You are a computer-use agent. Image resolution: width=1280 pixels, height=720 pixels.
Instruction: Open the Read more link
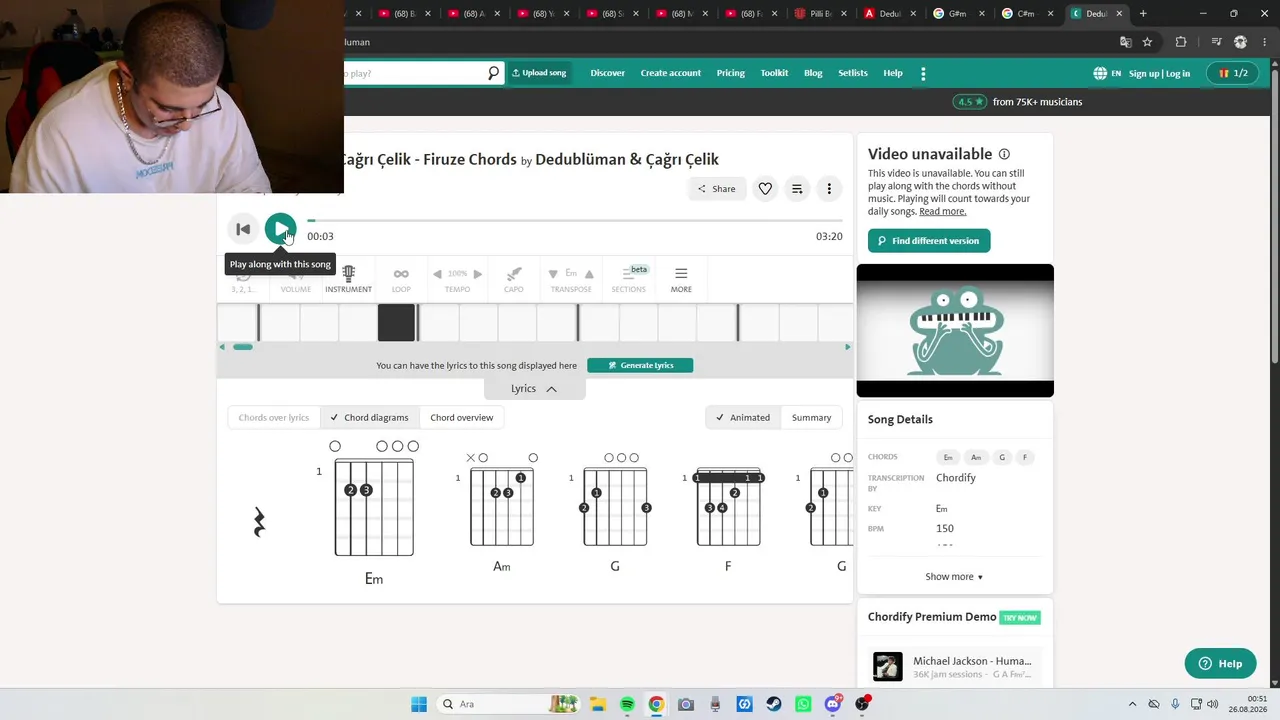click(x=943, y=211)
